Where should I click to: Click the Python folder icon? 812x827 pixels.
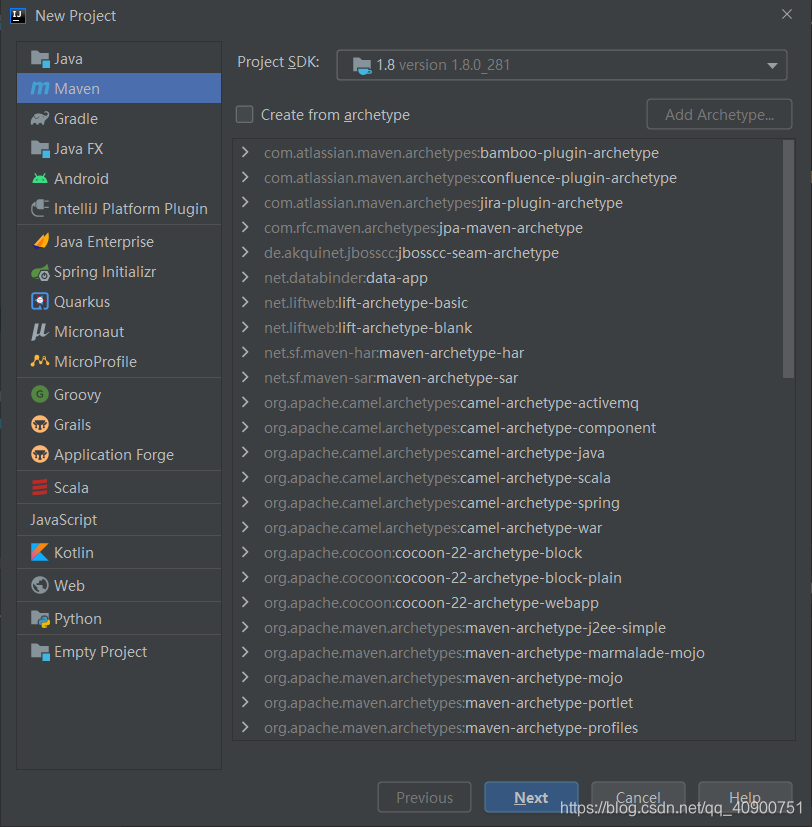tap(40, 619)
